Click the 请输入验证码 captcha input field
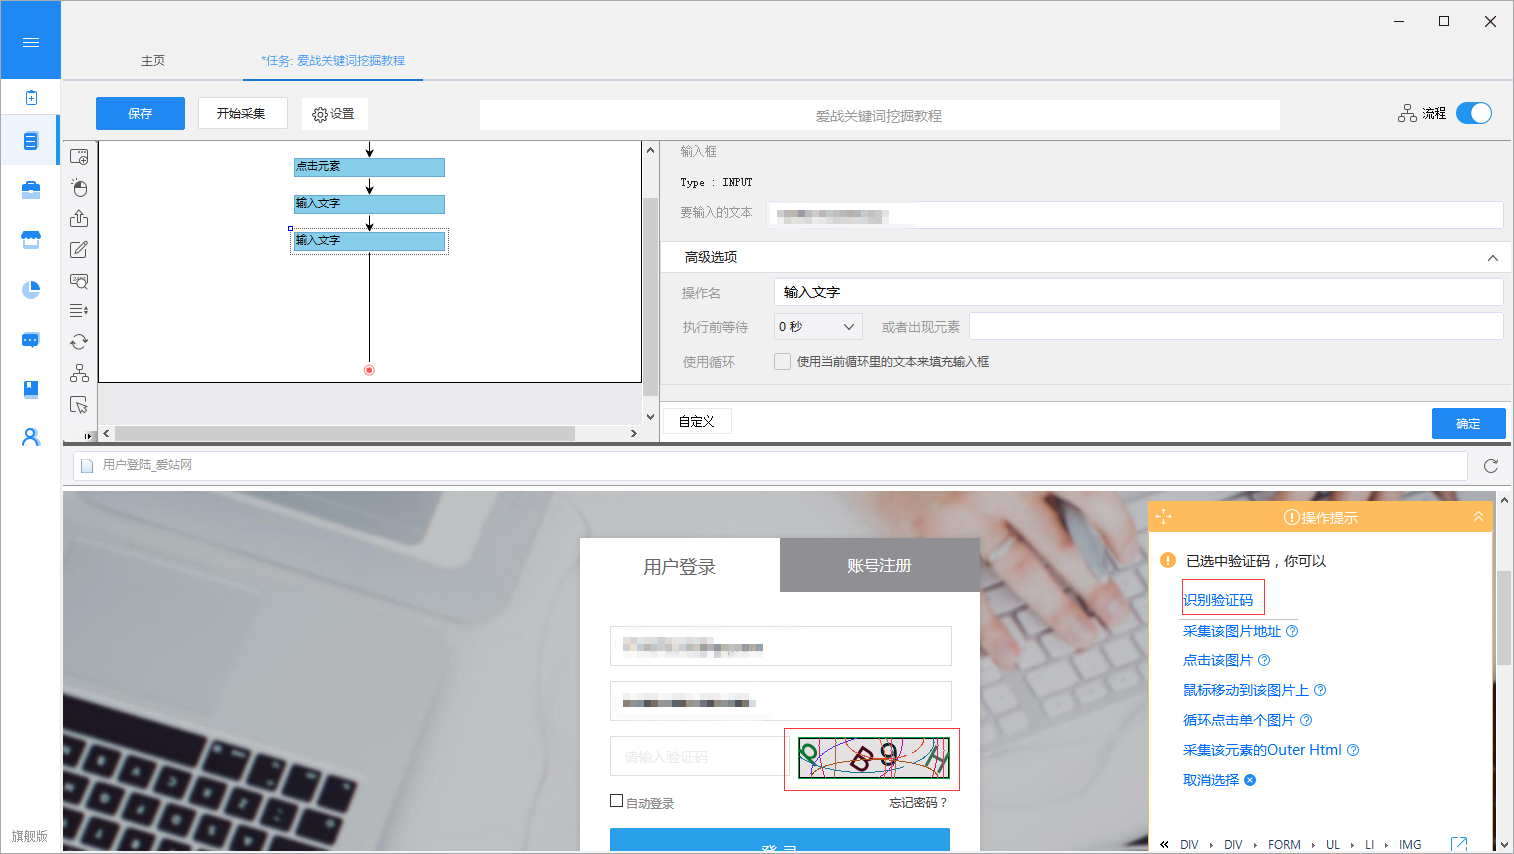The width and height of the screenshot is (1514, 854). click(x=699, y=756)
